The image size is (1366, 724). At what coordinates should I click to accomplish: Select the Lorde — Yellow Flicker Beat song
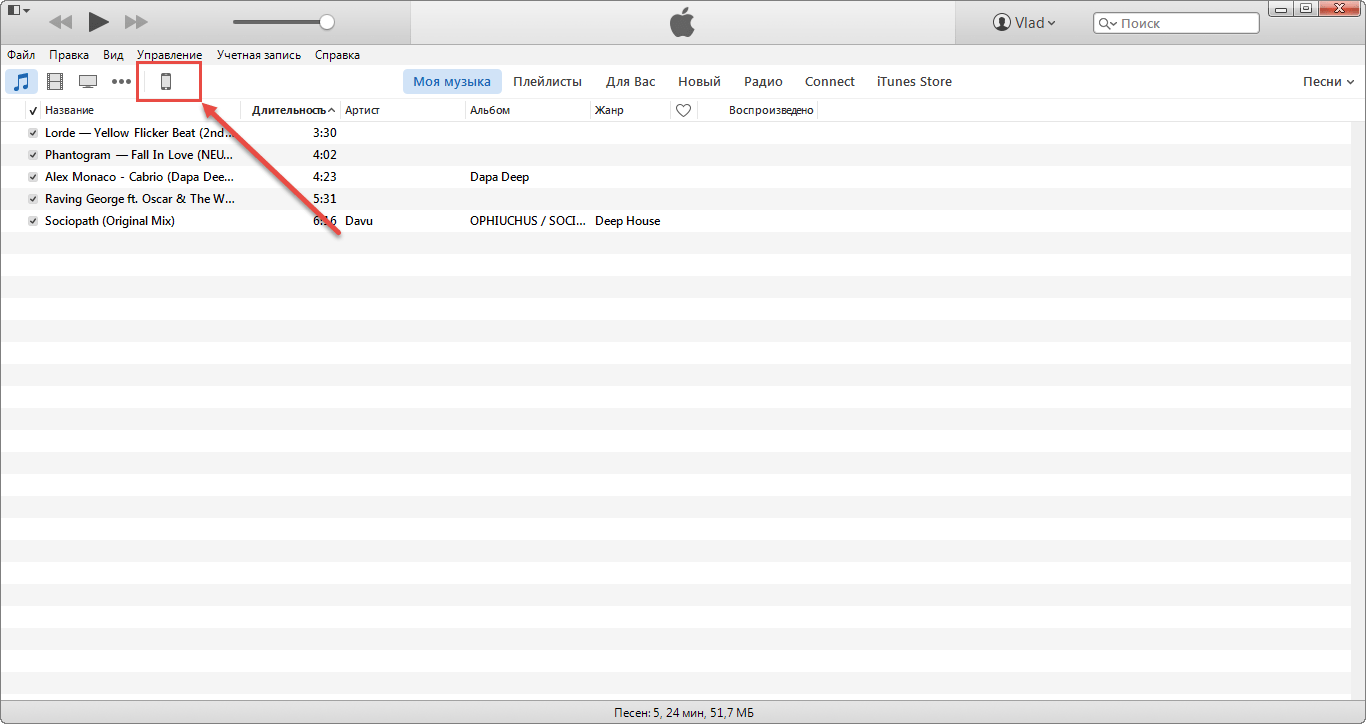coord(139,133)
